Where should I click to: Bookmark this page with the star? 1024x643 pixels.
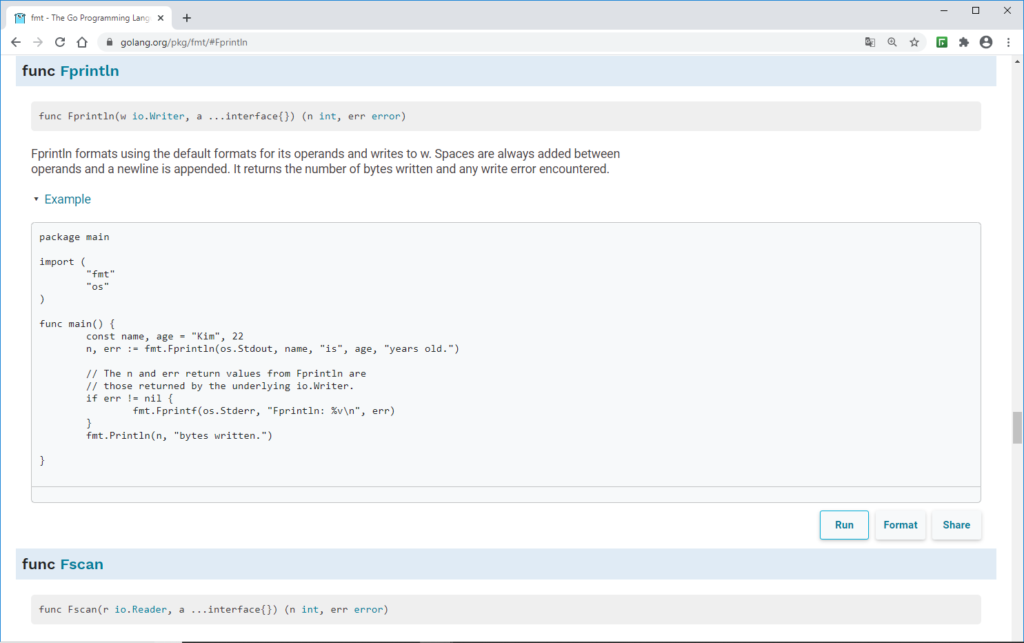coord(914,42)
